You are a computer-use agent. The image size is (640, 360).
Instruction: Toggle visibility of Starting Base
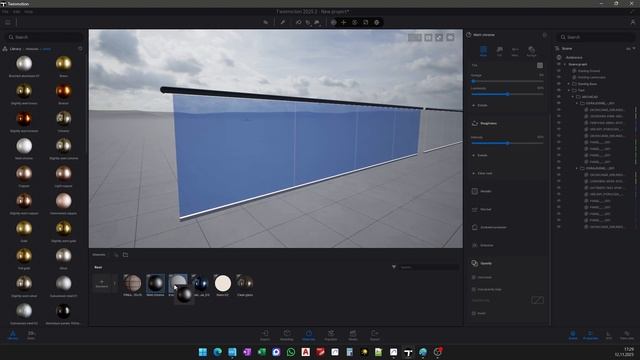pos(558,84)
